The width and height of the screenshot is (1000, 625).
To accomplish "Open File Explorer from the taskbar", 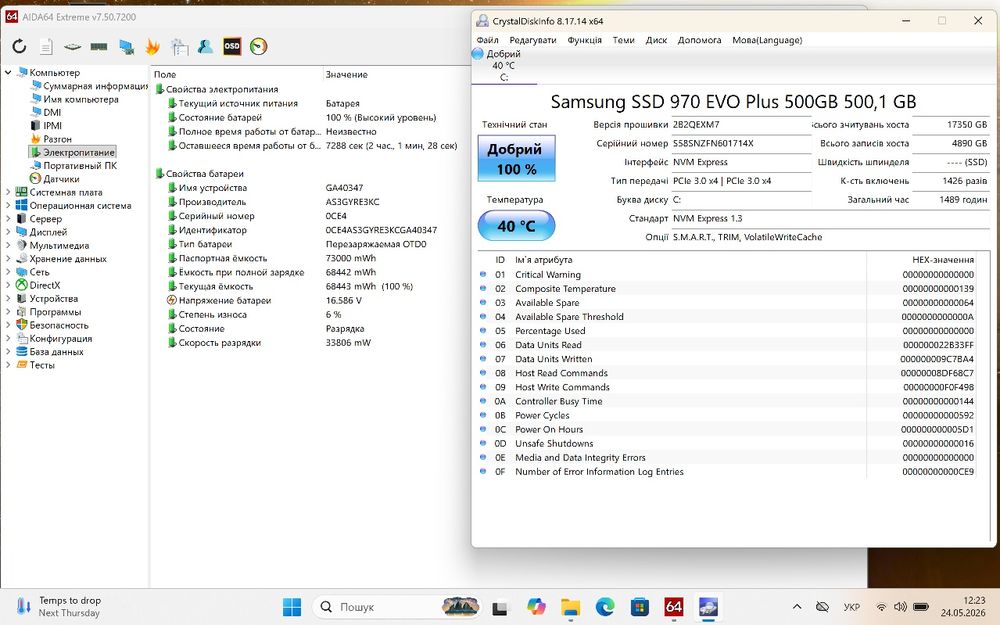I will [x=570, y=607].
